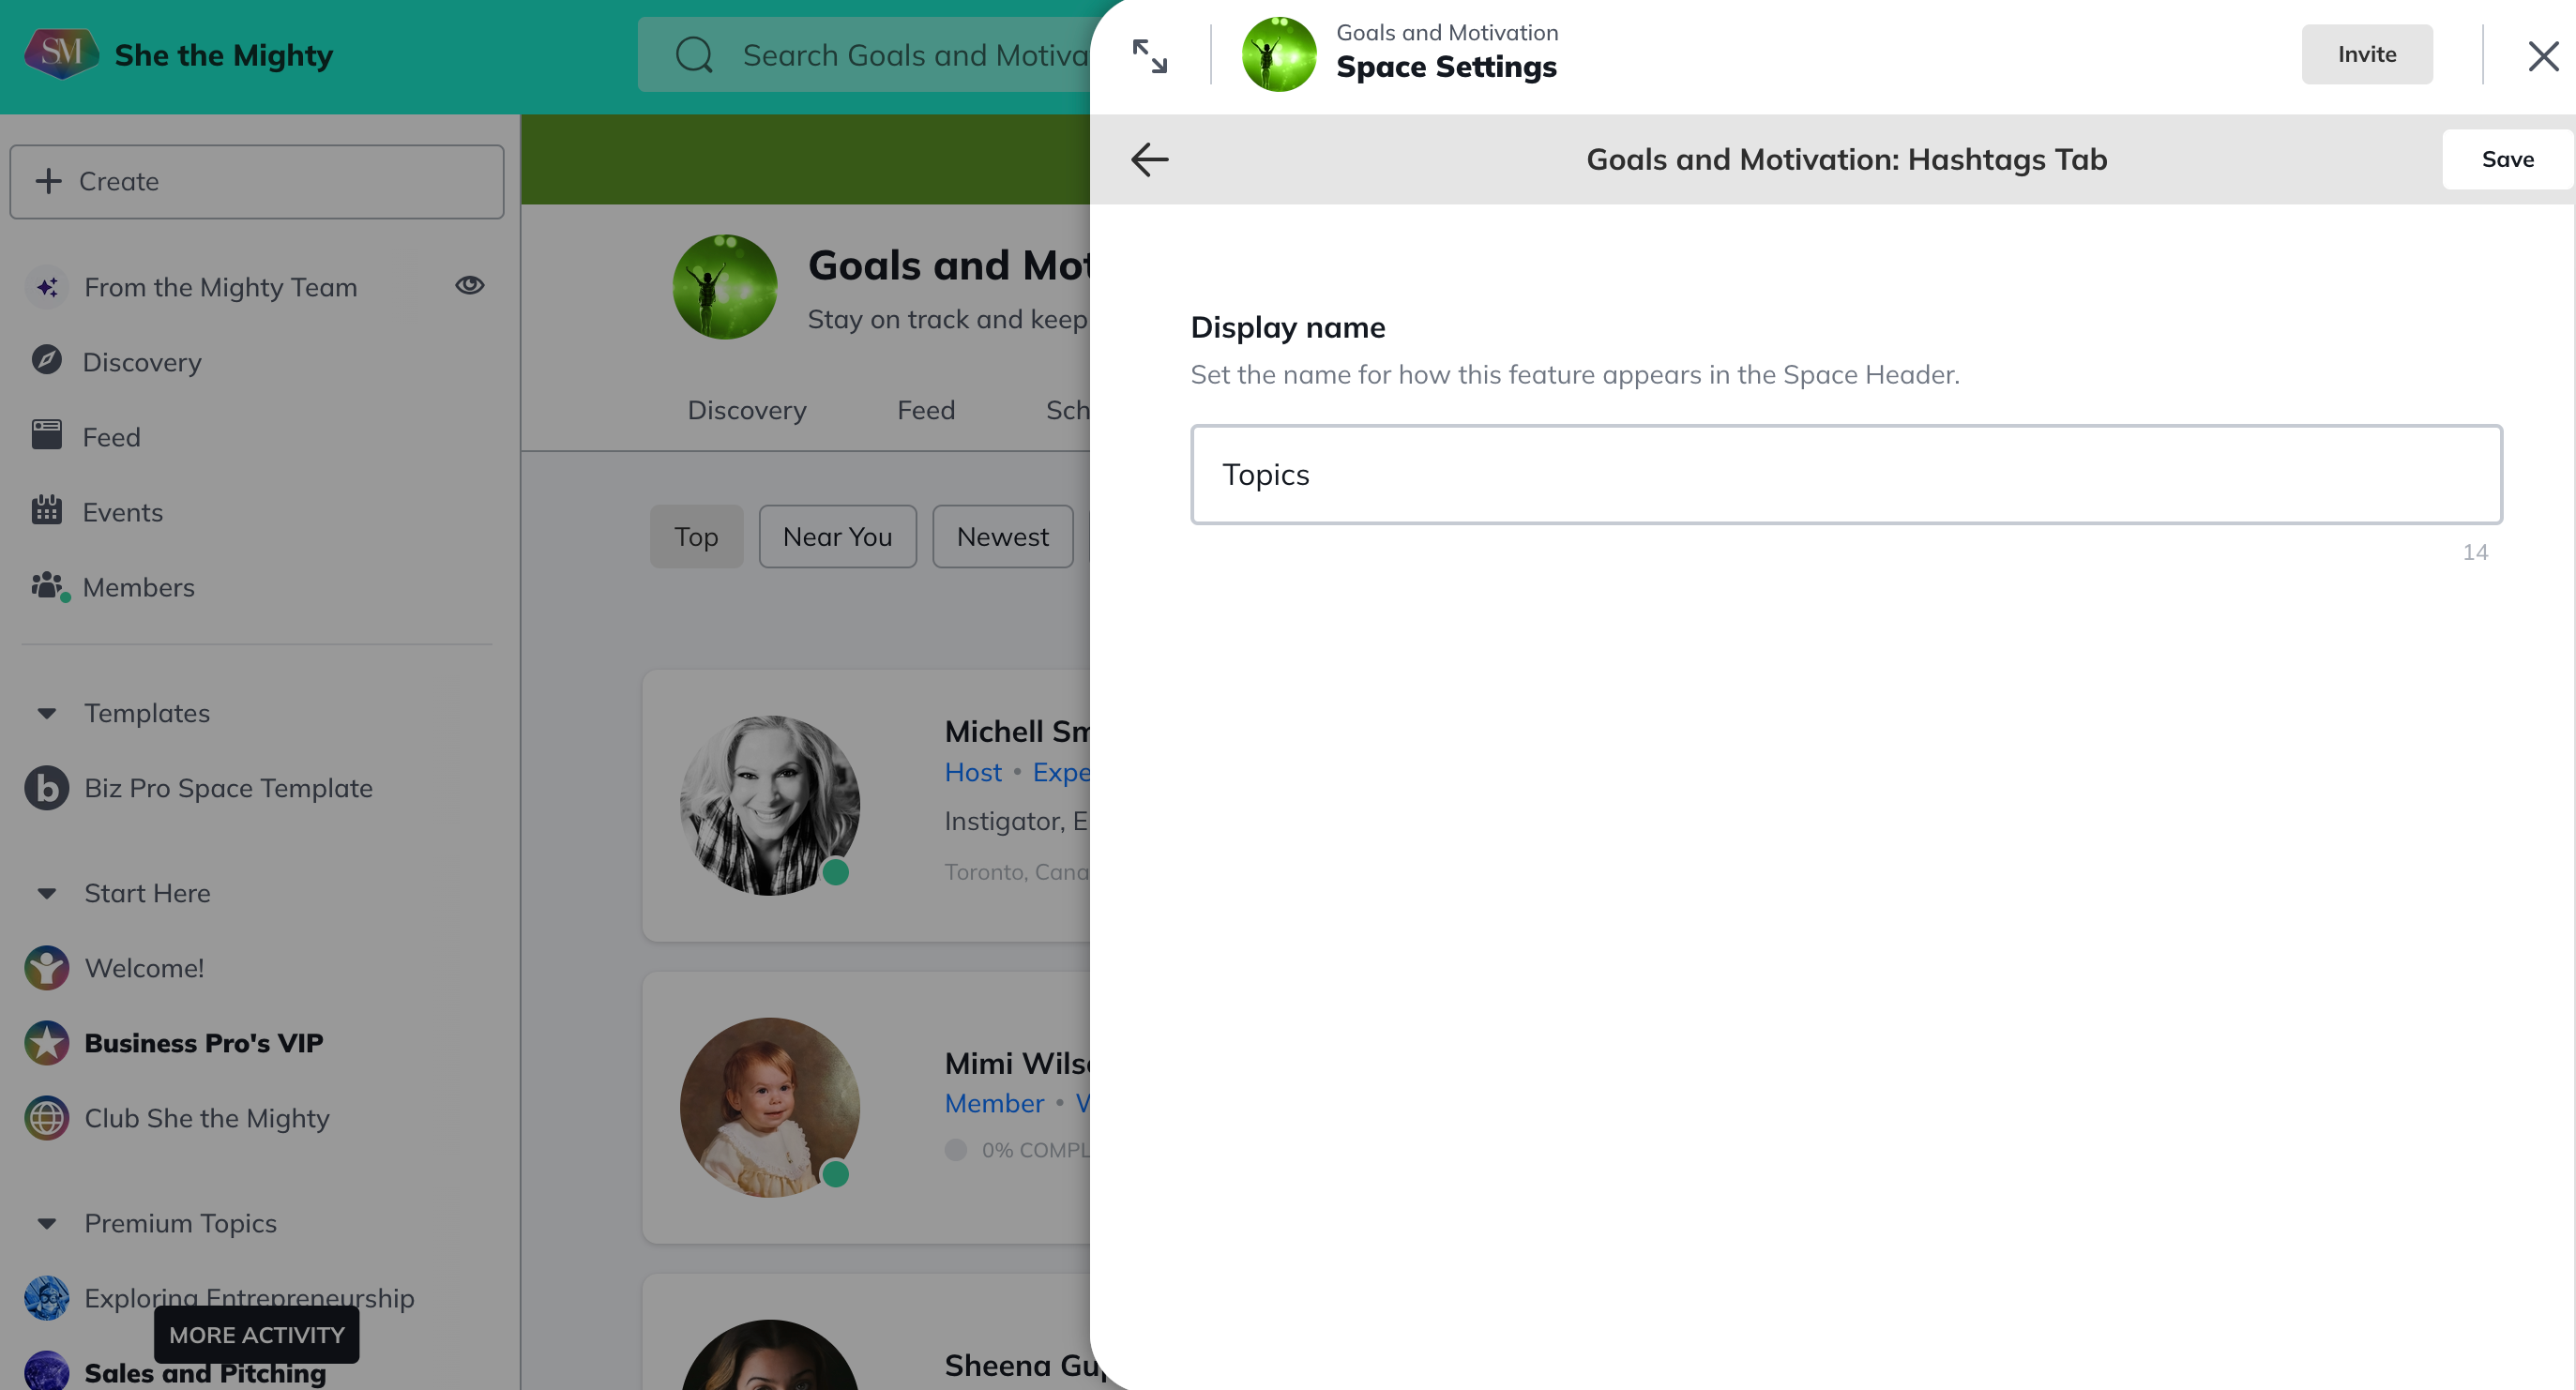Viewport: 2576px width, 1390px height.
Task: Collapse the Start Here section
Action: click(46, 893)
